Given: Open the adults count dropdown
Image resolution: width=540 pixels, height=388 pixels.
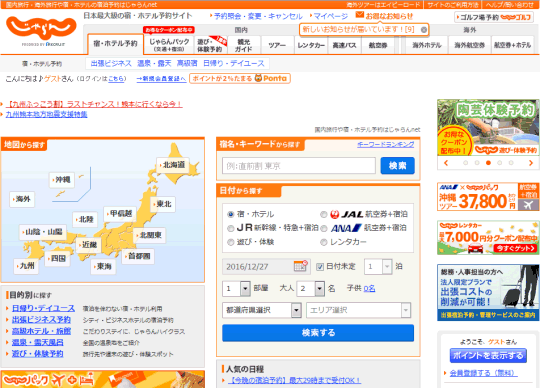Looking at the screenshot, I should coord(311,289).
